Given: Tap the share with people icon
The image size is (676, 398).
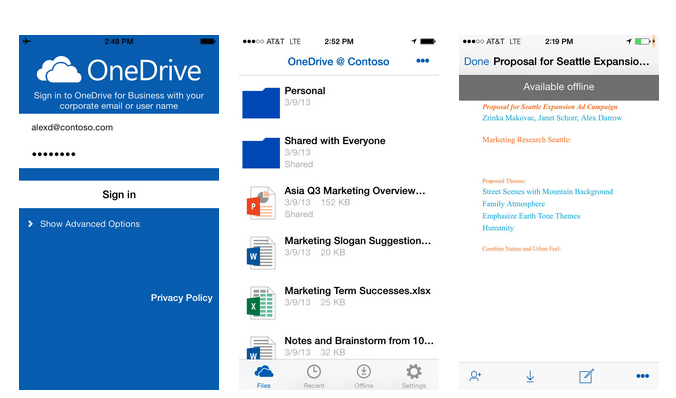Looking at the screenshot, I should click(x=475, y=376).
